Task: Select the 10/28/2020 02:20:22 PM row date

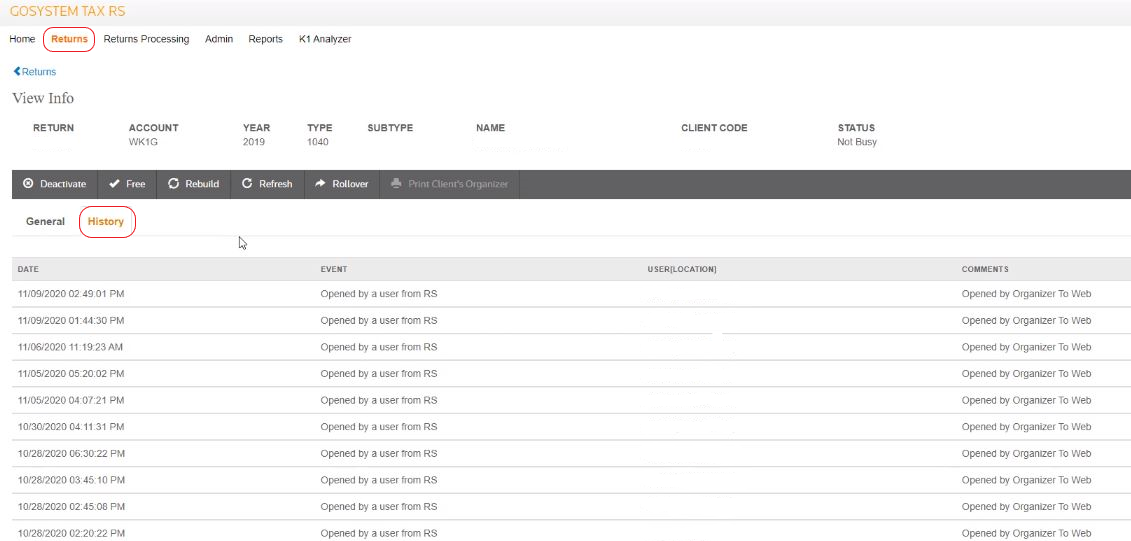Action: click(71, 533)
